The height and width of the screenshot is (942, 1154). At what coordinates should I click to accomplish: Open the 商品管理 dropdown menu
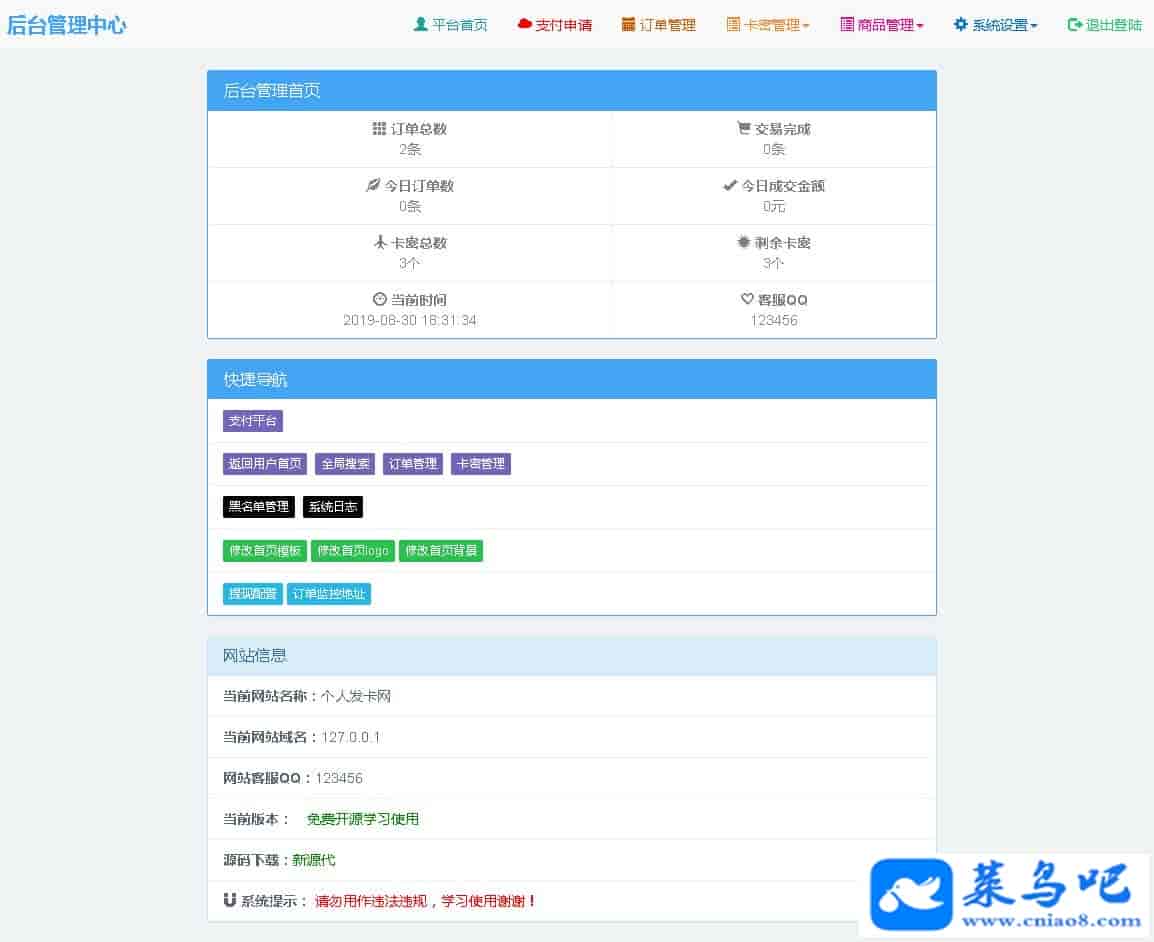click(x=882, y=25)
